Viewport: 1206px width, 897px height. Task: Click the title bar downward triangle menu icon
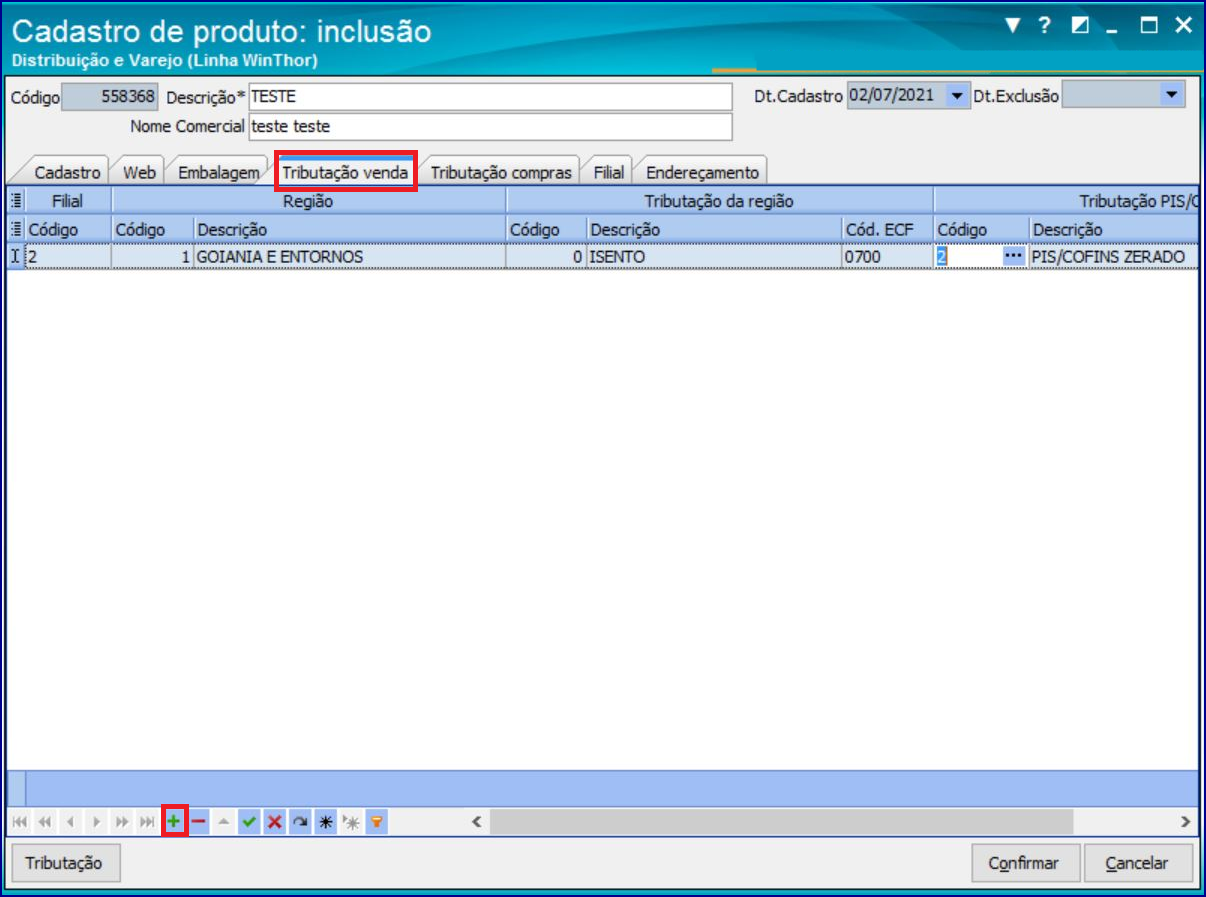(x=1013, y=25)
